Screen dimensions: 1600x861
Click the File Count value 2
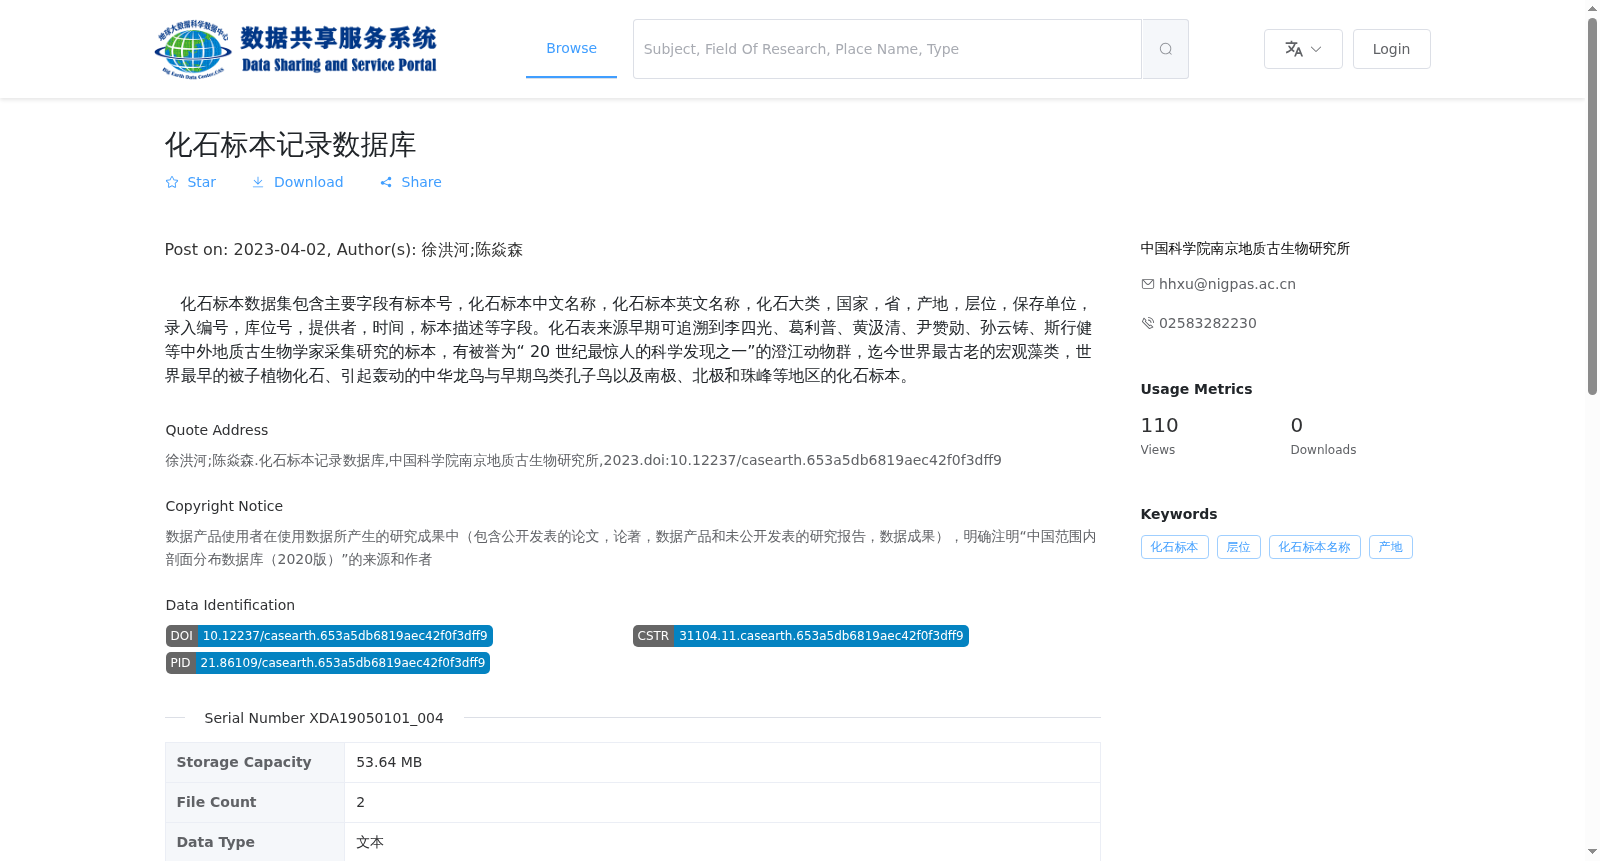[360, 802]
